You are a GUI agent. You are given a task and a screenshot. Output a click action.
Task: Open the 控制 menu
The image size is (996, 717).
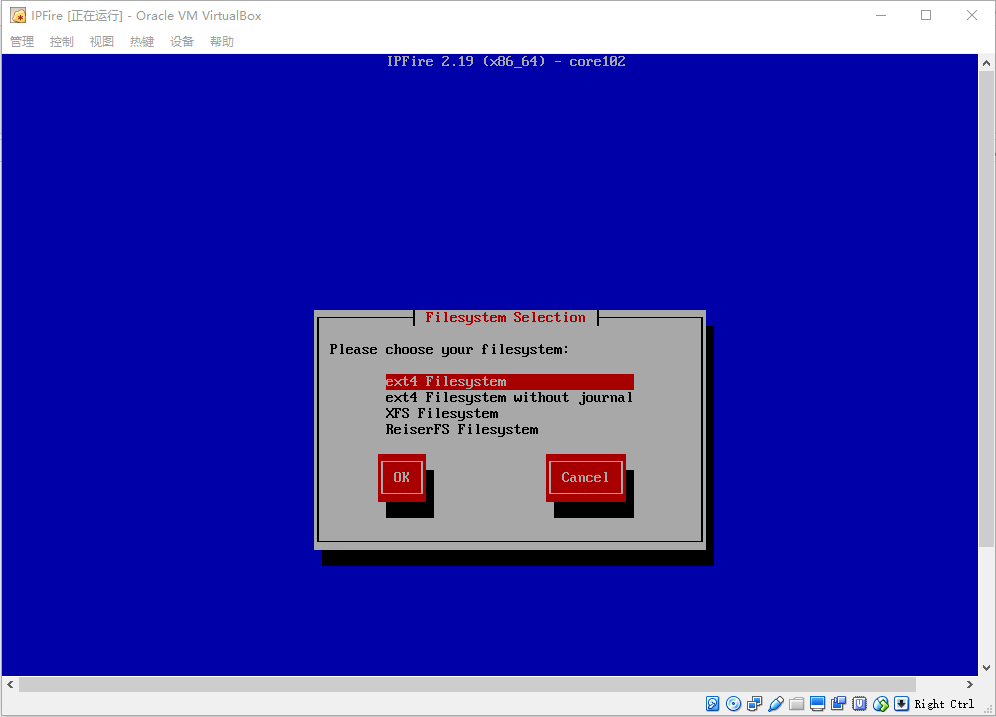[x=62, y=41]
